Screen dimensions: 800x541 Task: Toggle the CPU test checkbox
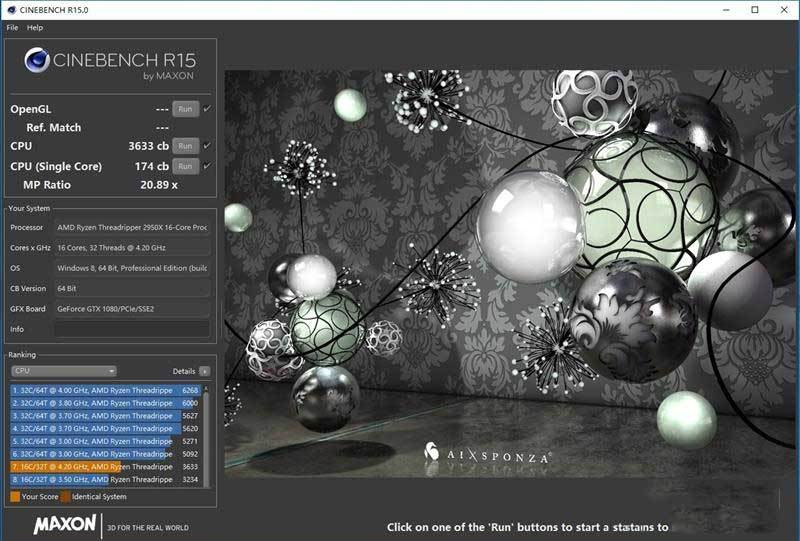(207, 146)
